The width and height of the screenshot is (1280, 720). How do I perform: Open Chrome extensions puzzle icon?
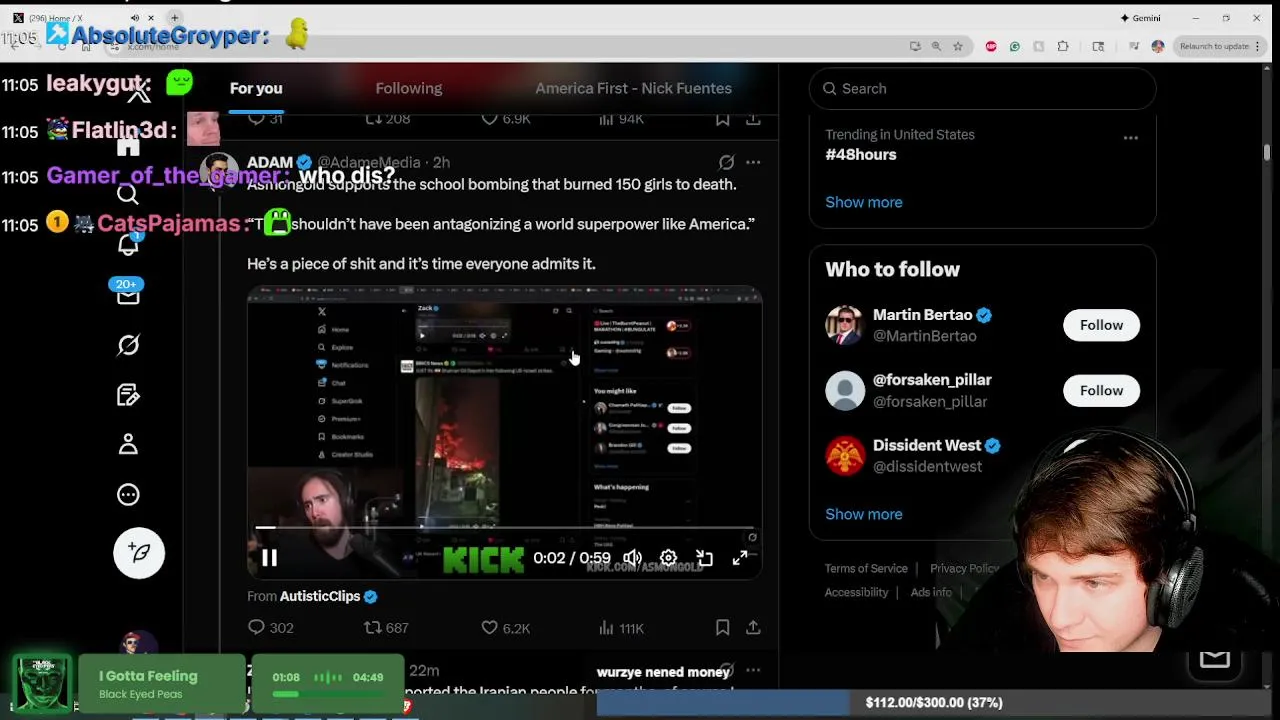[1063, 46]
